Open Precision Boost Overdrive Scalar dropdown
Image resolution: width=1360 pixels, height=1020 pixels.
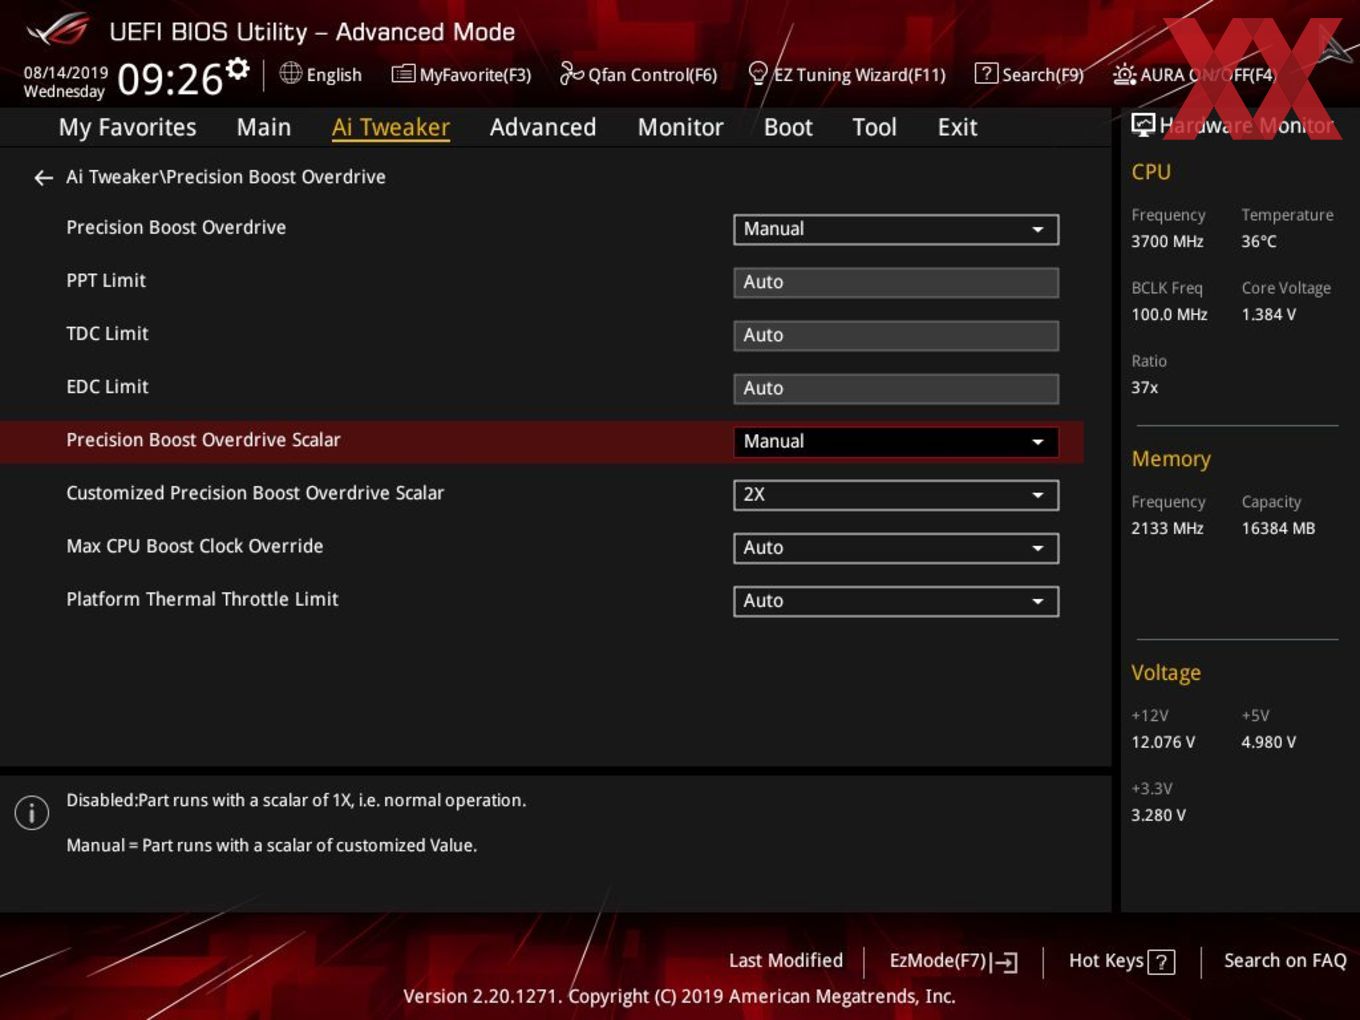pyautogui.click(x=896, y=442)
